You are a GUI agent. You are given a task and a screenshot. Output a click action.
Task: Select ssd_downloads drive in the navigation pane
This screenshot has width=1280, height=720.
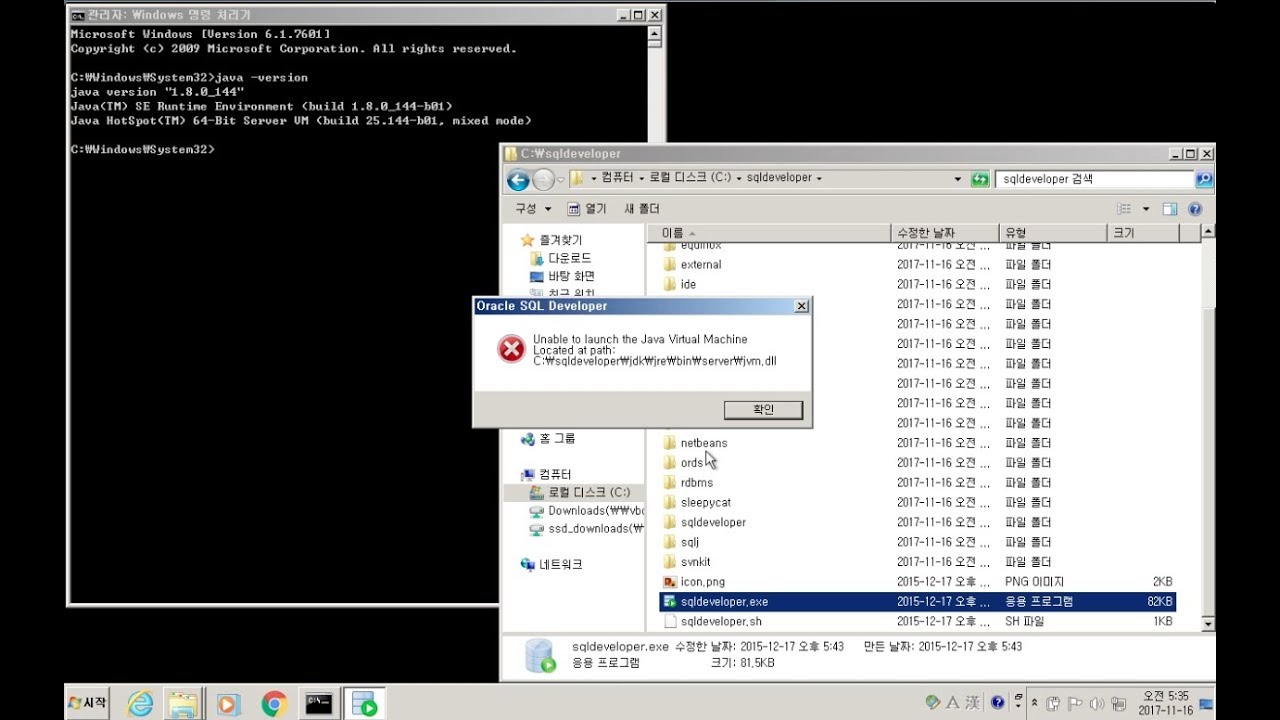tap(586, 528)
